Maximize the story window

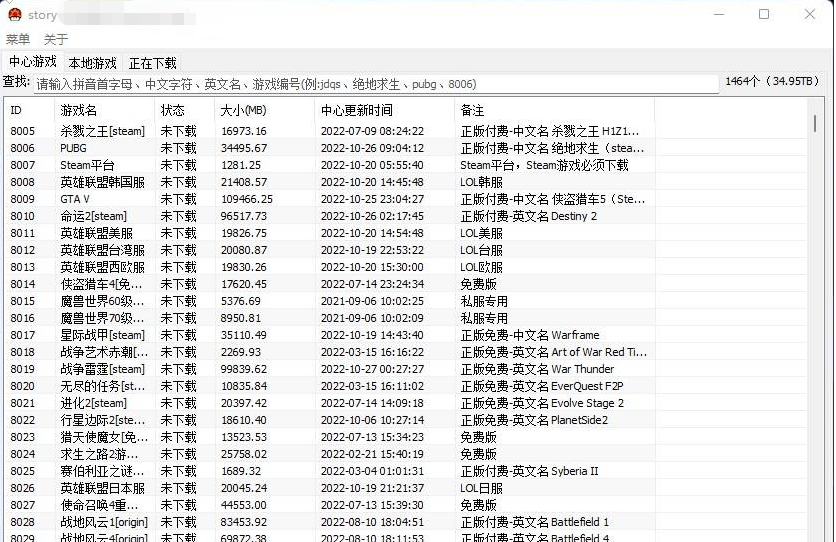(x=764, y=14)
